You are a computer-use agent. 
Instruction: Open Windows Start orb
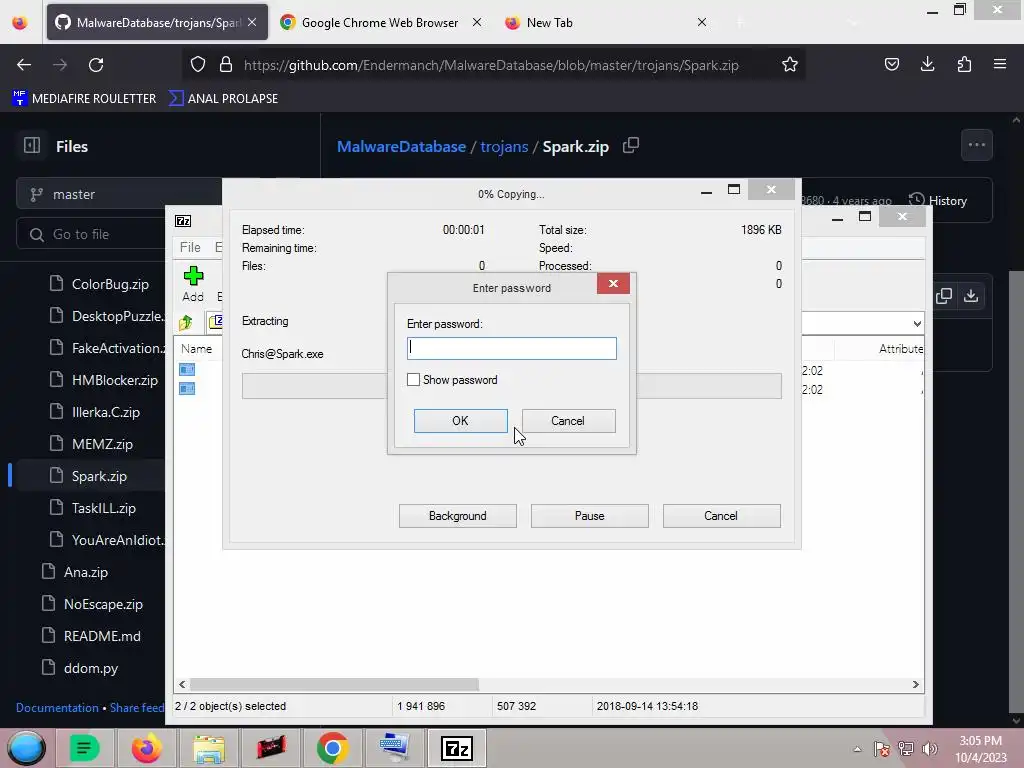(x=26, y=748)
